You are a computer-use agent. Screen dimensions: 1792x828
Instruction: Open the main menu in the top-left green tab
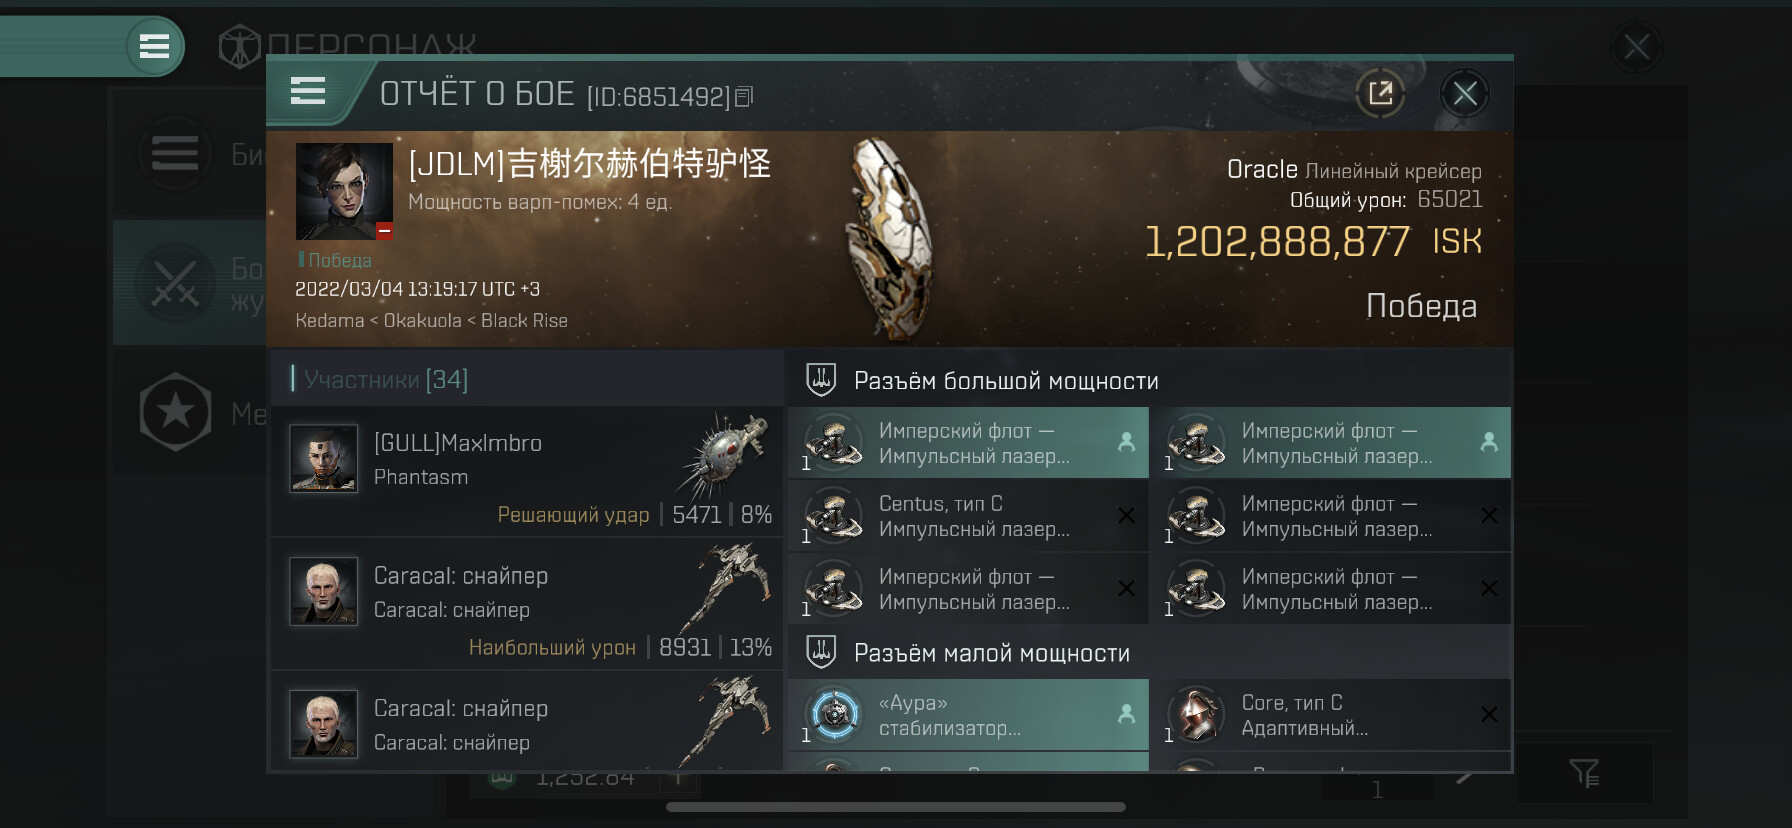(154, 46)
